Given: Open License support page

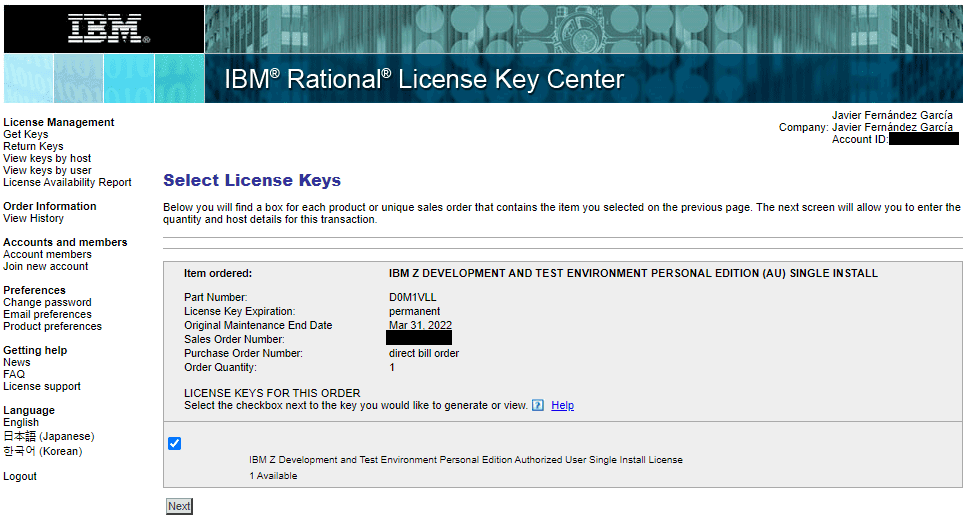Looking at the screenshot, I should tap(42, 386).
